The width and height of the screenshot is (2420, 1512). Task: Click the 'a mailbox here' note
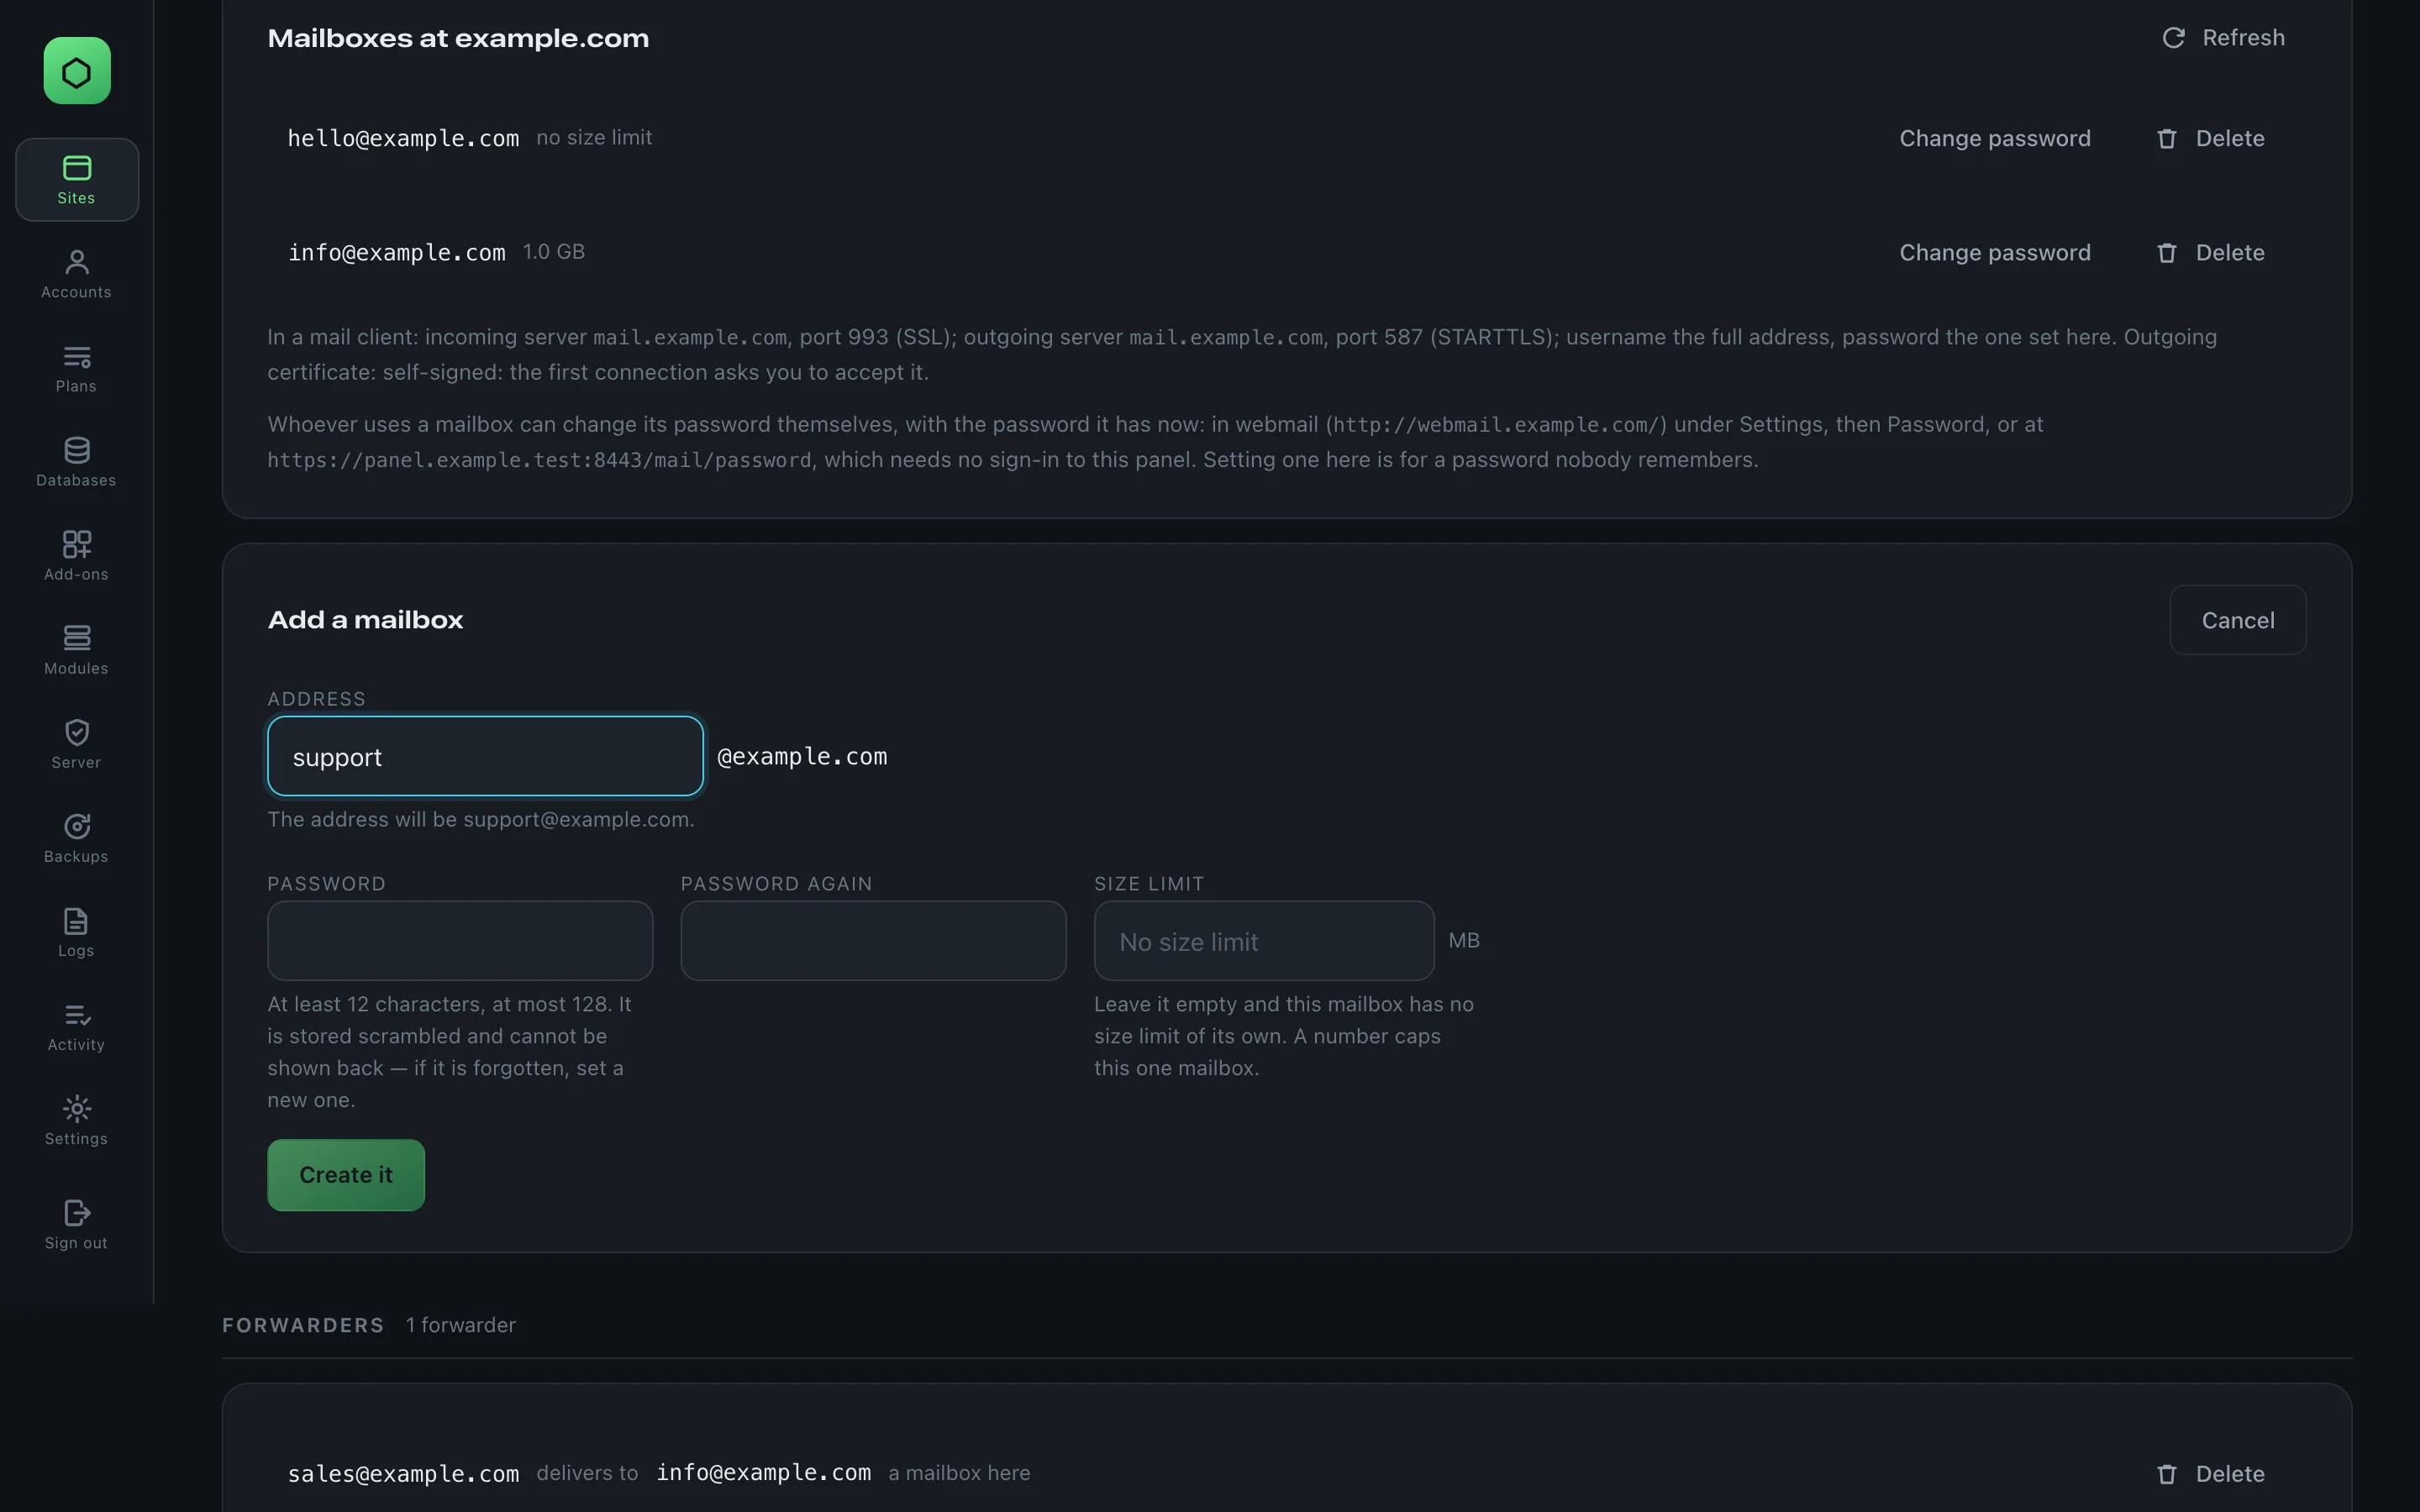[x=959, y=1473]
